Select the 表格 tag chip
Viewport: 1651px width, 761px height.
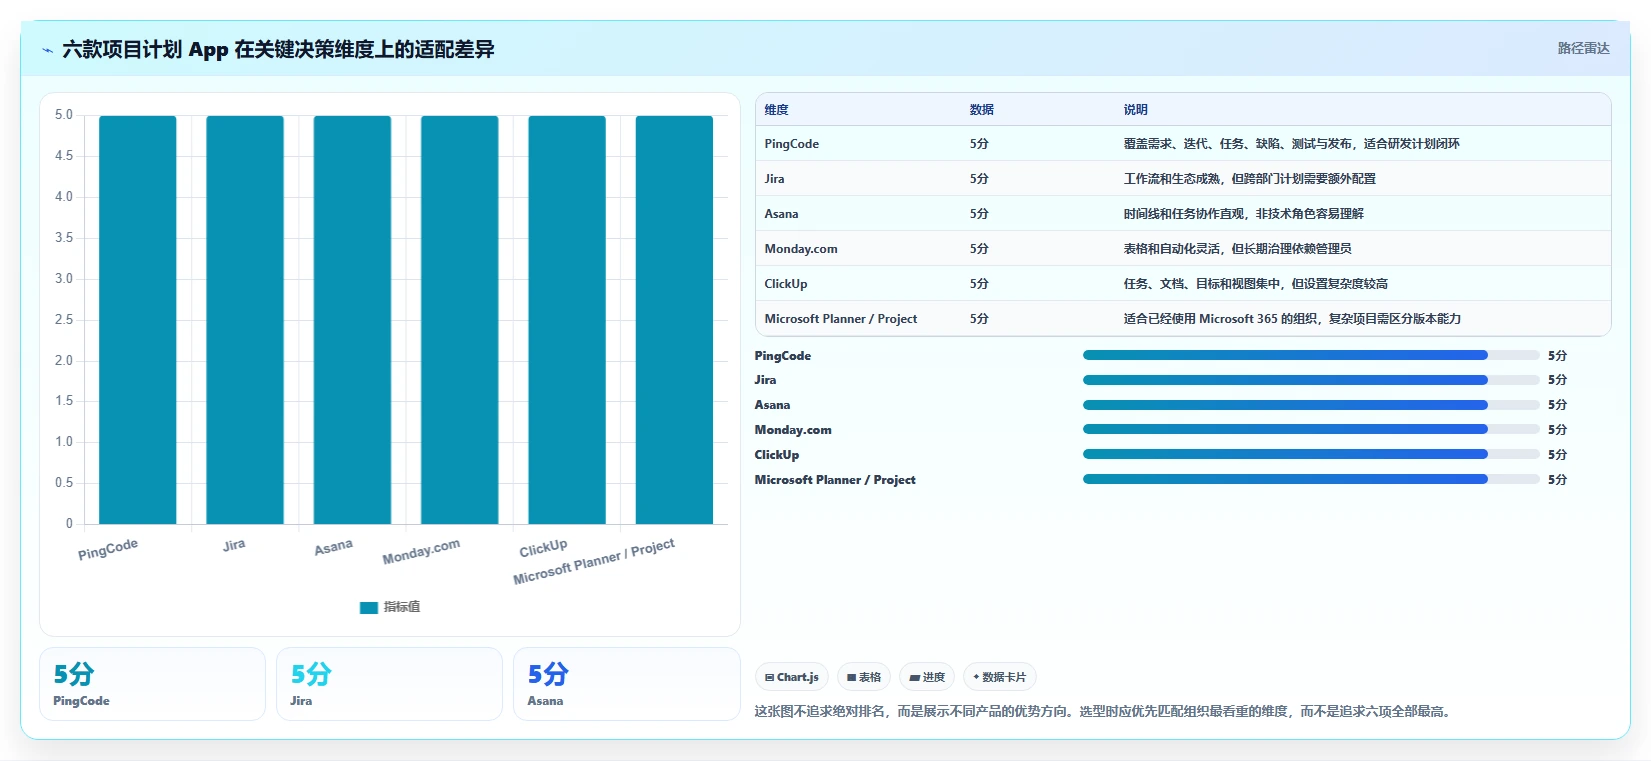click(x=864, y=677)
